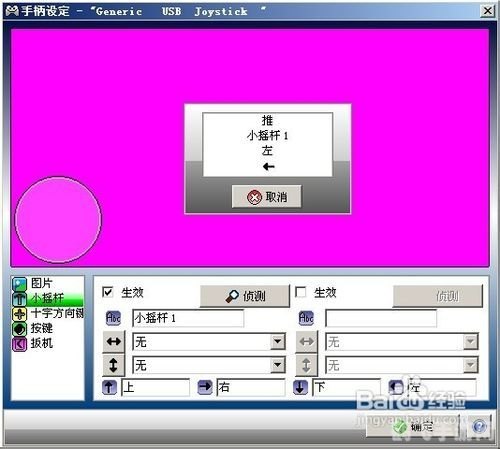Click the left Abc name icon
This screenshot has height=449, width=500.
pos(113,318)
